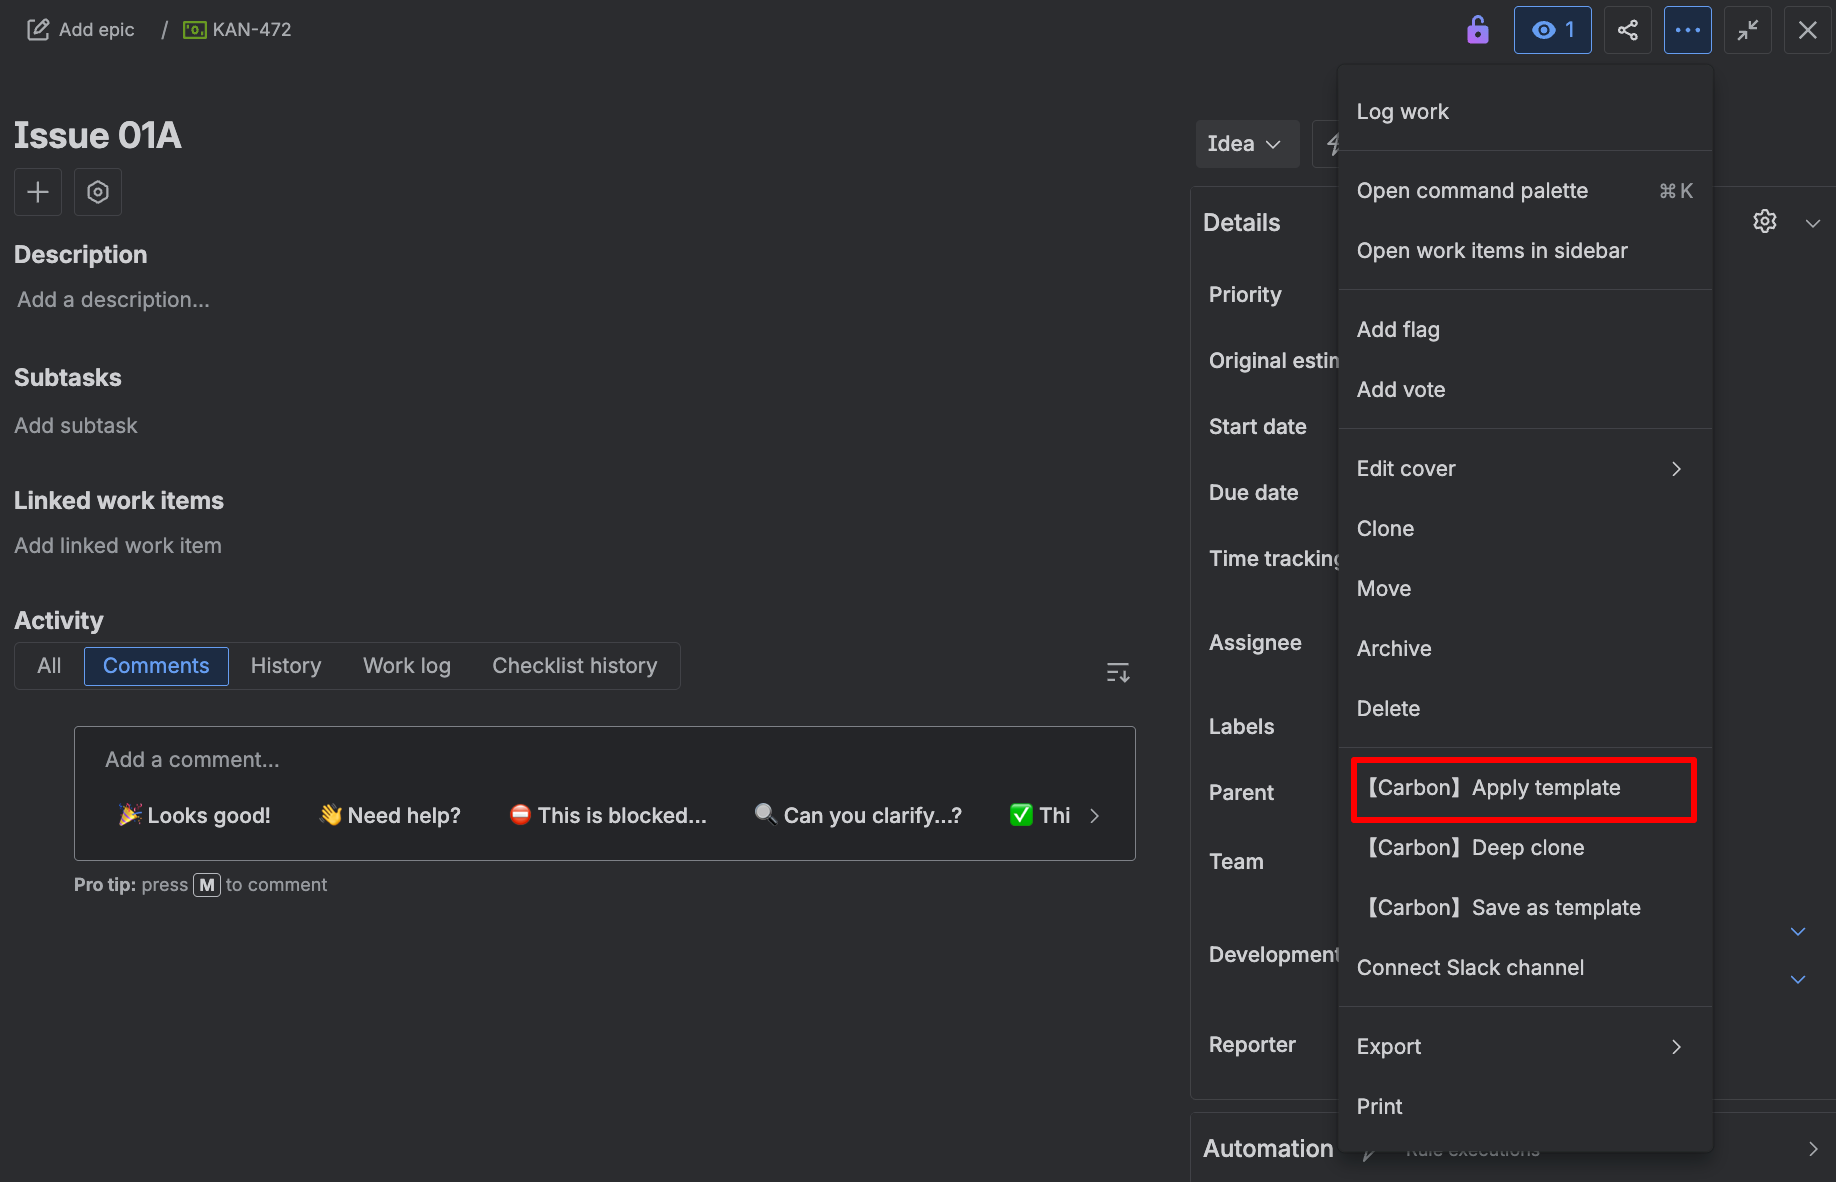Open the Idea status dropdown

(1247, 143)
